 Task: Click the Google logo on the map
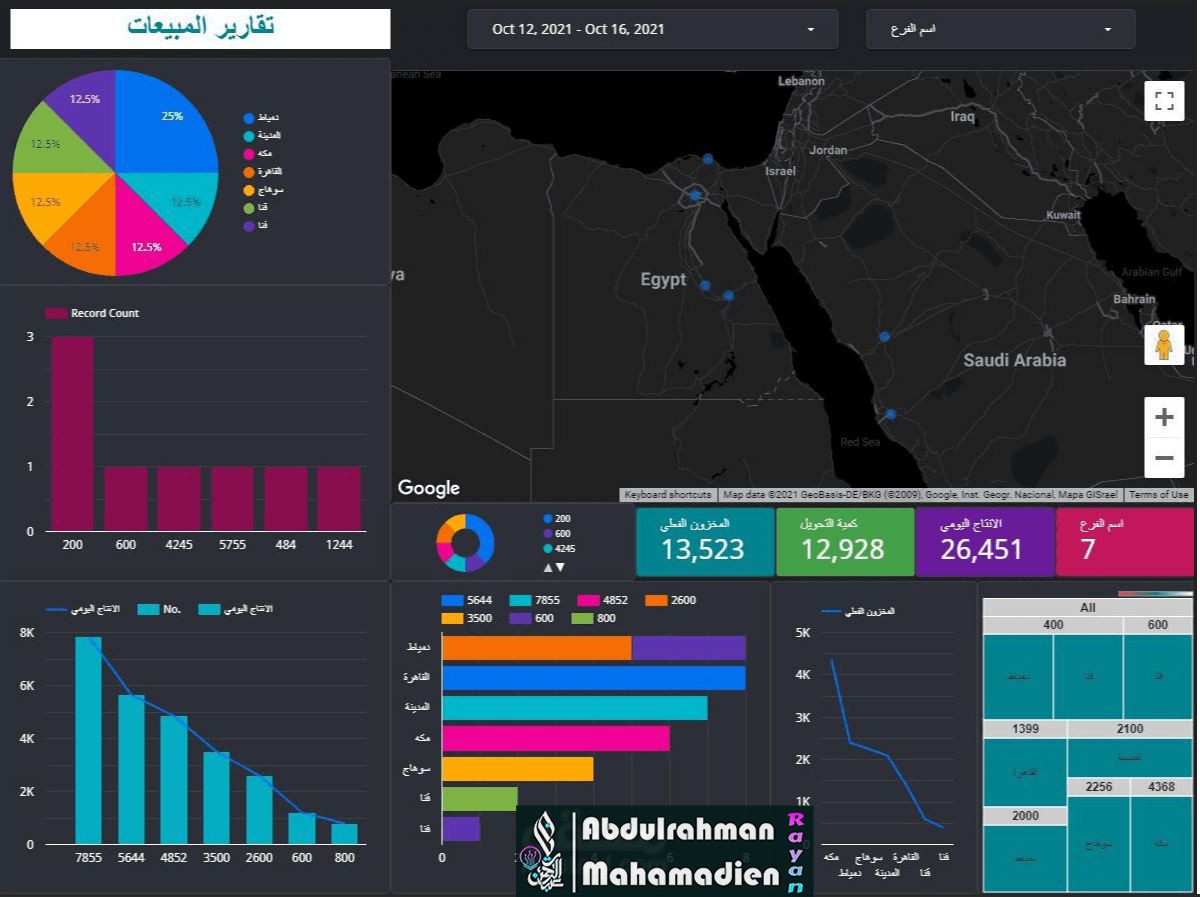(428, 488)
